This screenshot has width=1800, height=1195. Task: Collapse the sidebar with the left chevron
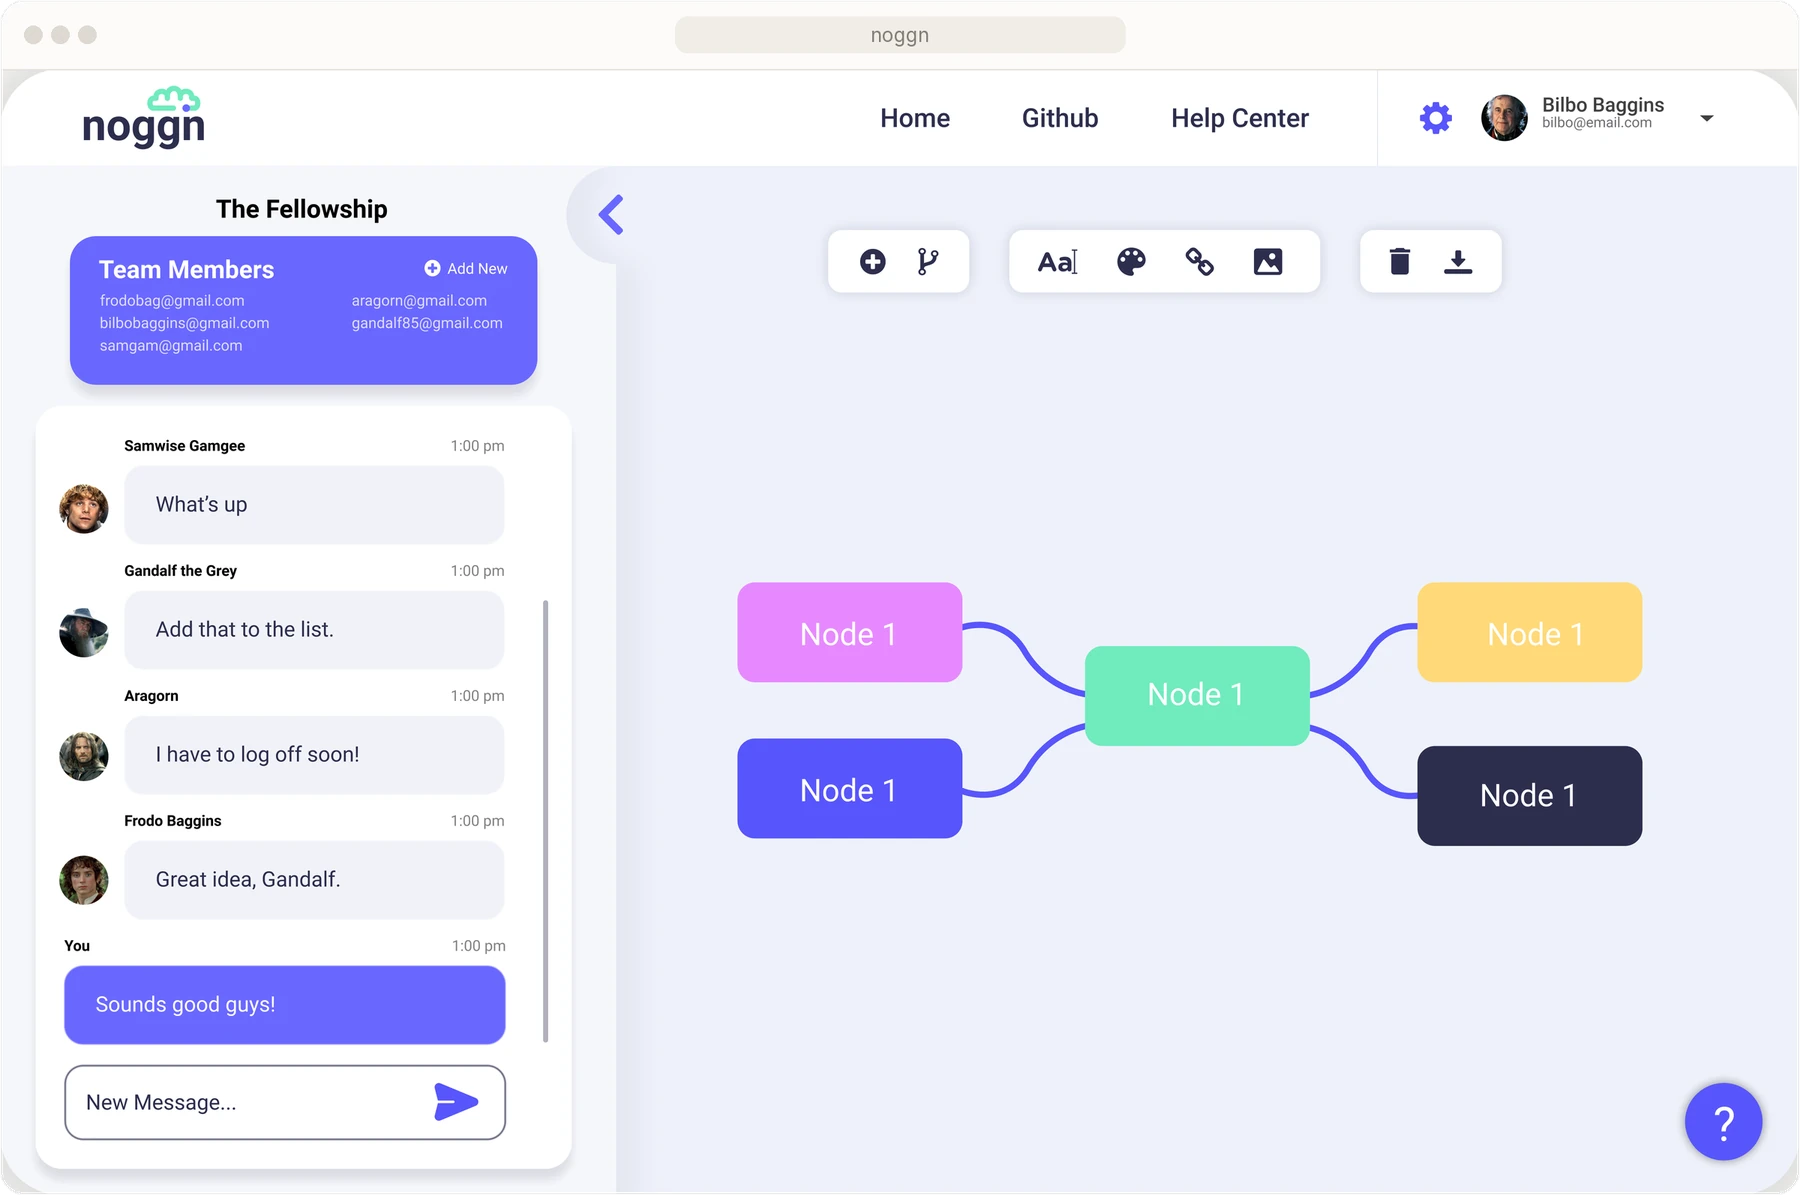point(611,215)
